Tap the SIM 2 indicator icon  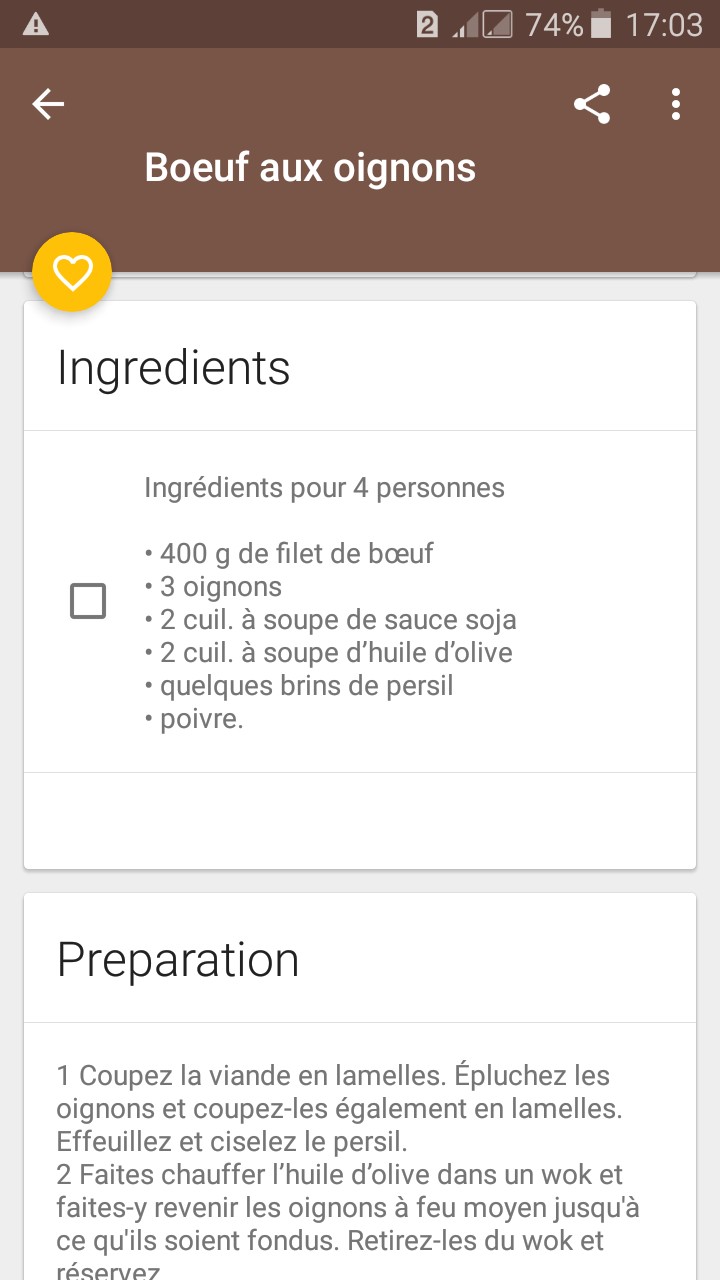tap(427, 24)
